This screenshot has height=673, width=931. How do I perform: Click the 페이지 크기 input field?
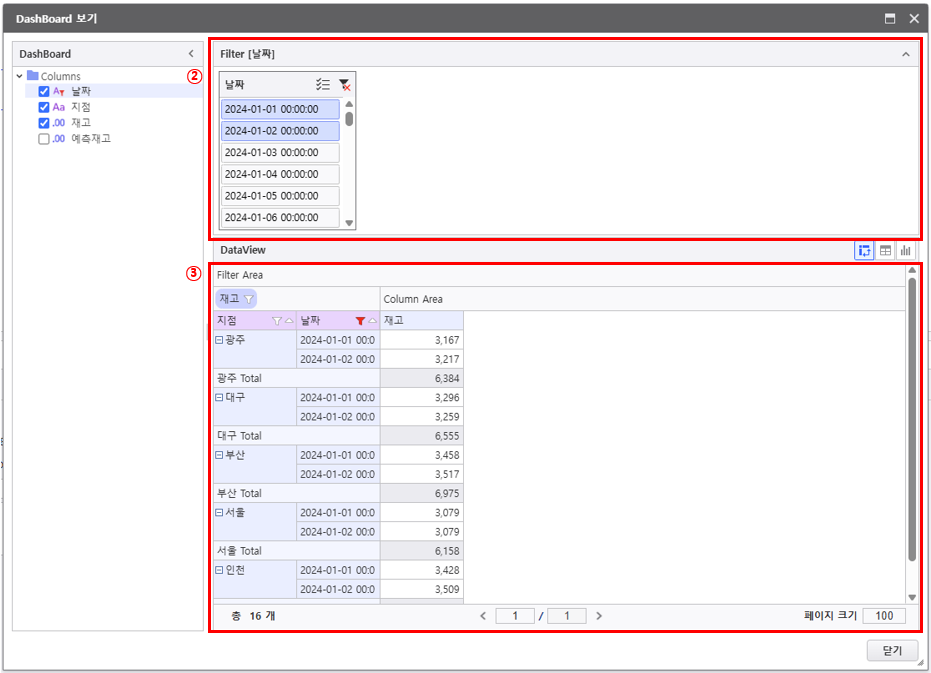(x=884, y=616)
